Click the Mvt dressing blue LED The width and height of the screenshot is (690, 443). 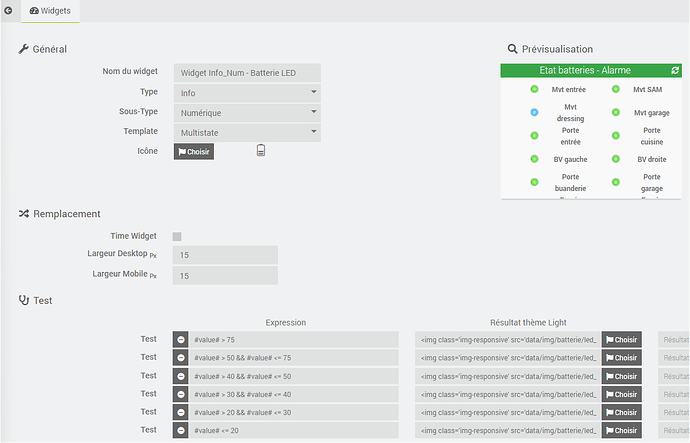(x=534, y=112)
